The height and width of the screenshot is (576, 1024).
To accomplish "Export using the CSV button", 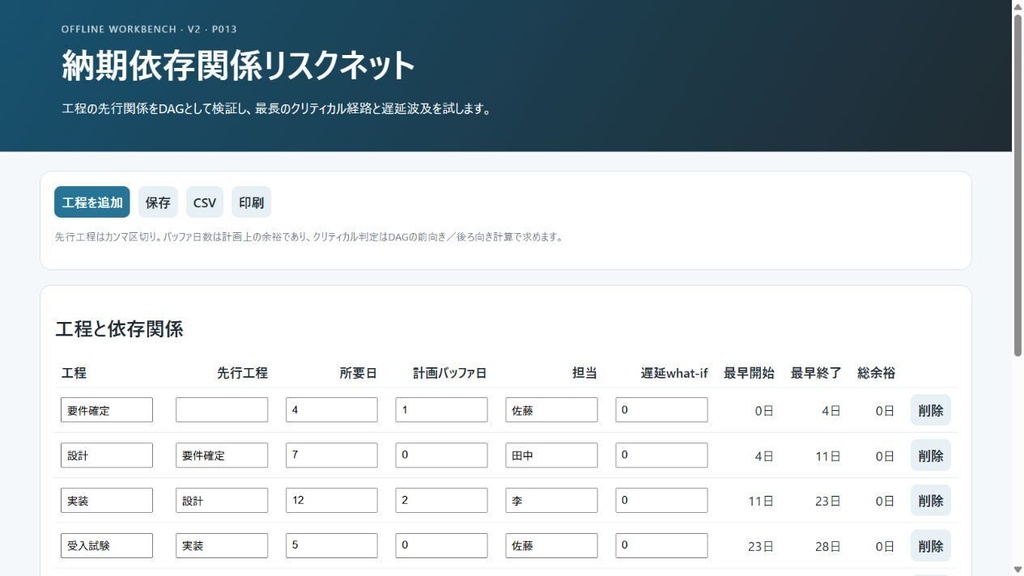I will click(204, 202).
